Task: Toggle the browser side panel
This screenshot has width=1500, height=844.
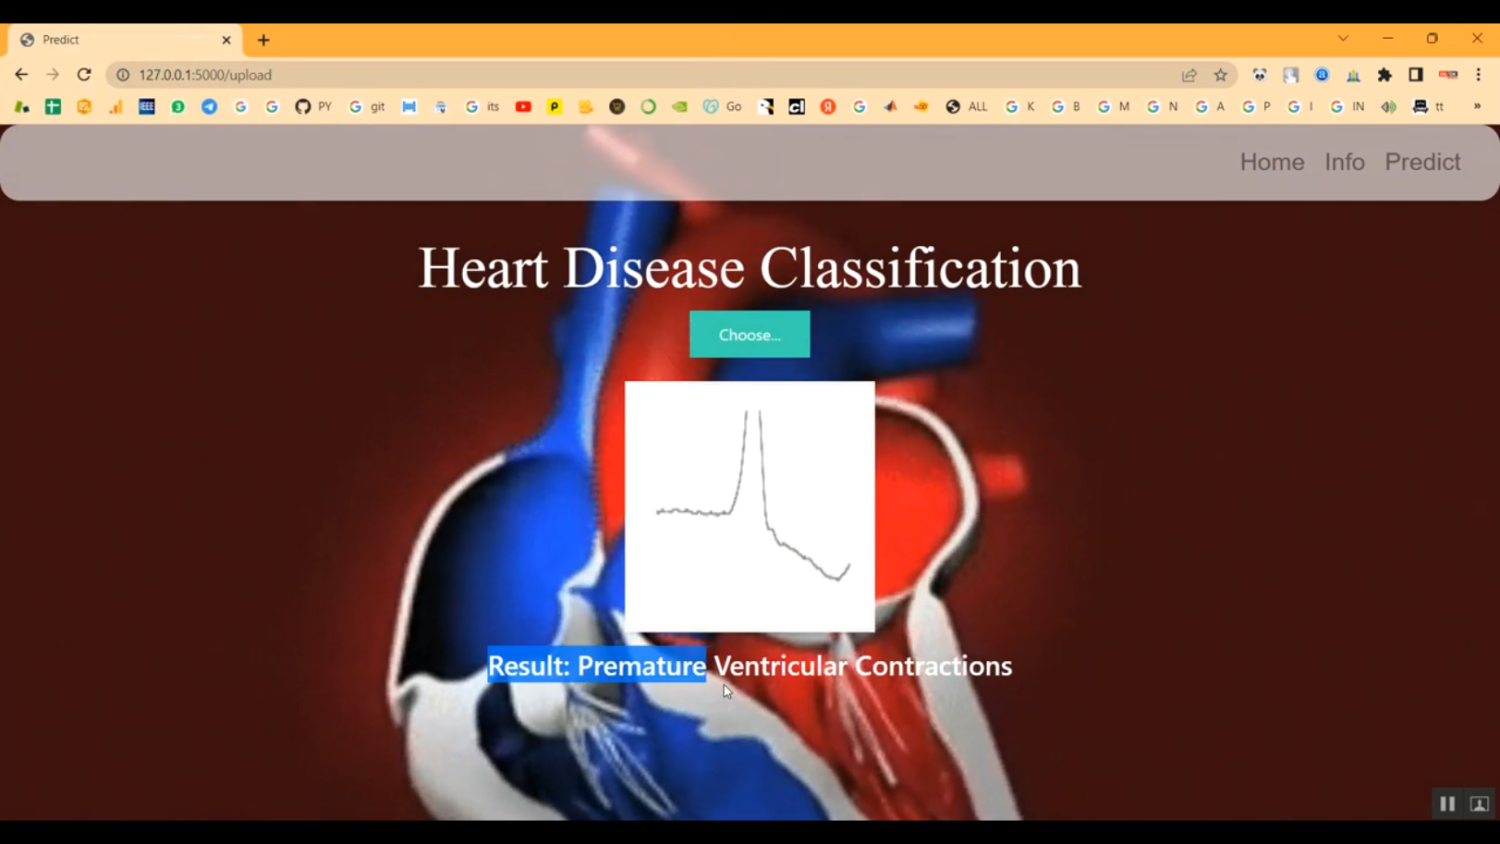Action: click(x=1416, y=75)
